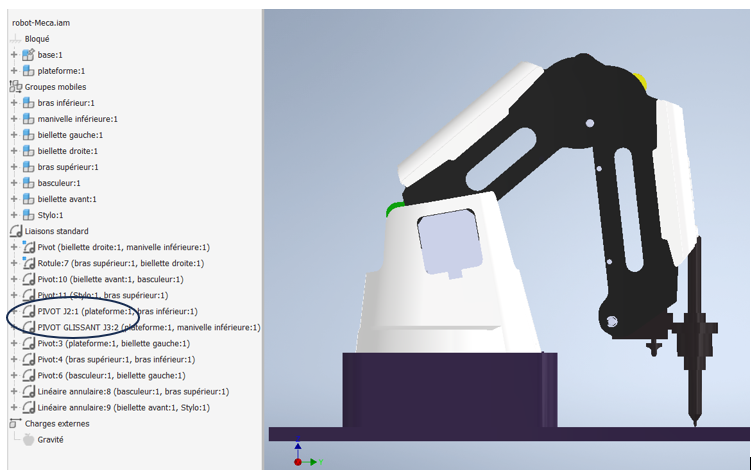Screen dimensions: 753x470
Task: Expand the bras supérieur:1 node
Action: (14, 167)
